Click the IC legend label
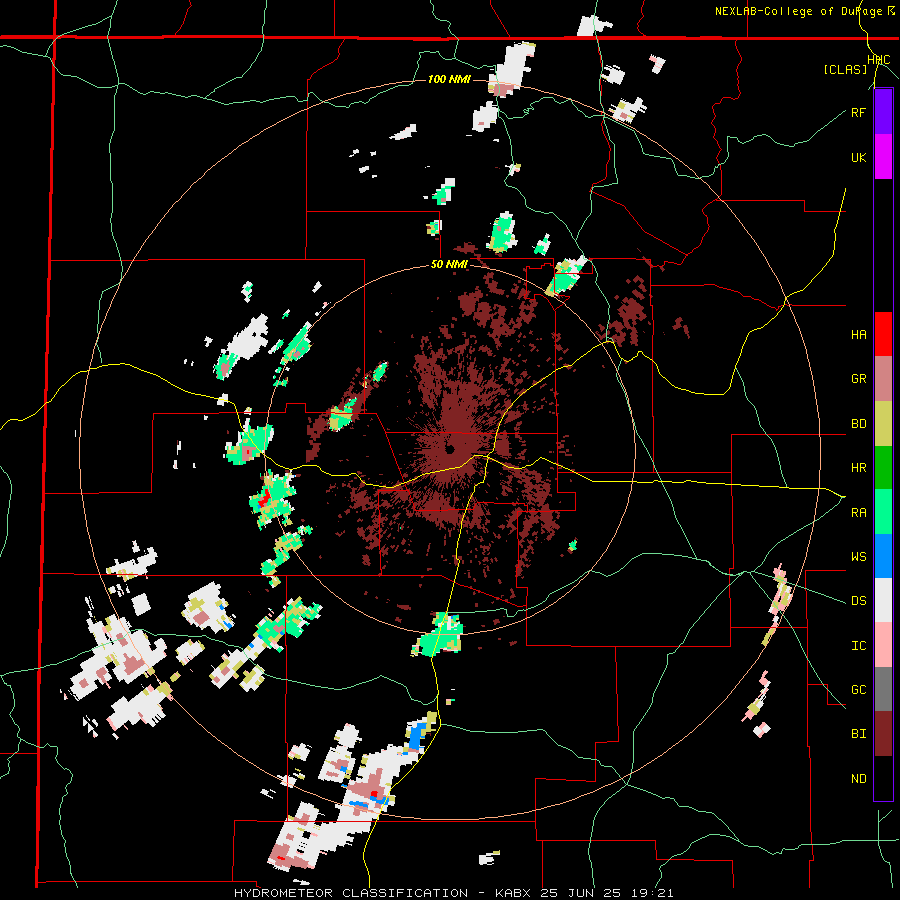This screenshot has height=900, width=900. coord(858,646)
